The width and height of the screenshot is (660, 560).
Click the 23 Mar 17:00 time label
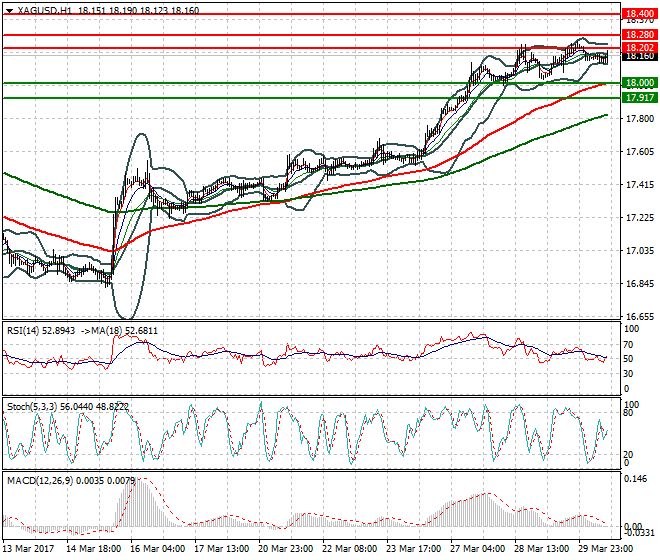[413, 549]
